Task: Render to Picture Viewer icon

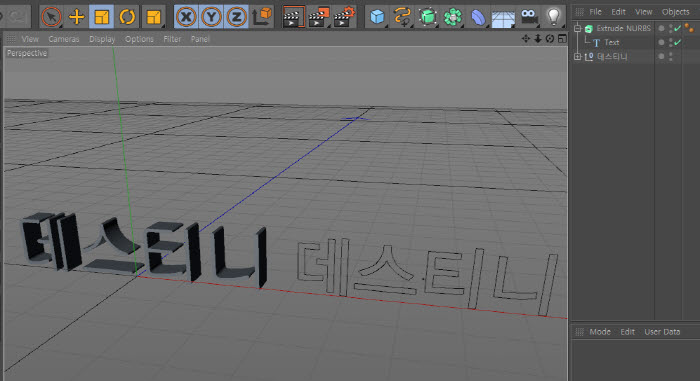Action: tap(319, 17)
